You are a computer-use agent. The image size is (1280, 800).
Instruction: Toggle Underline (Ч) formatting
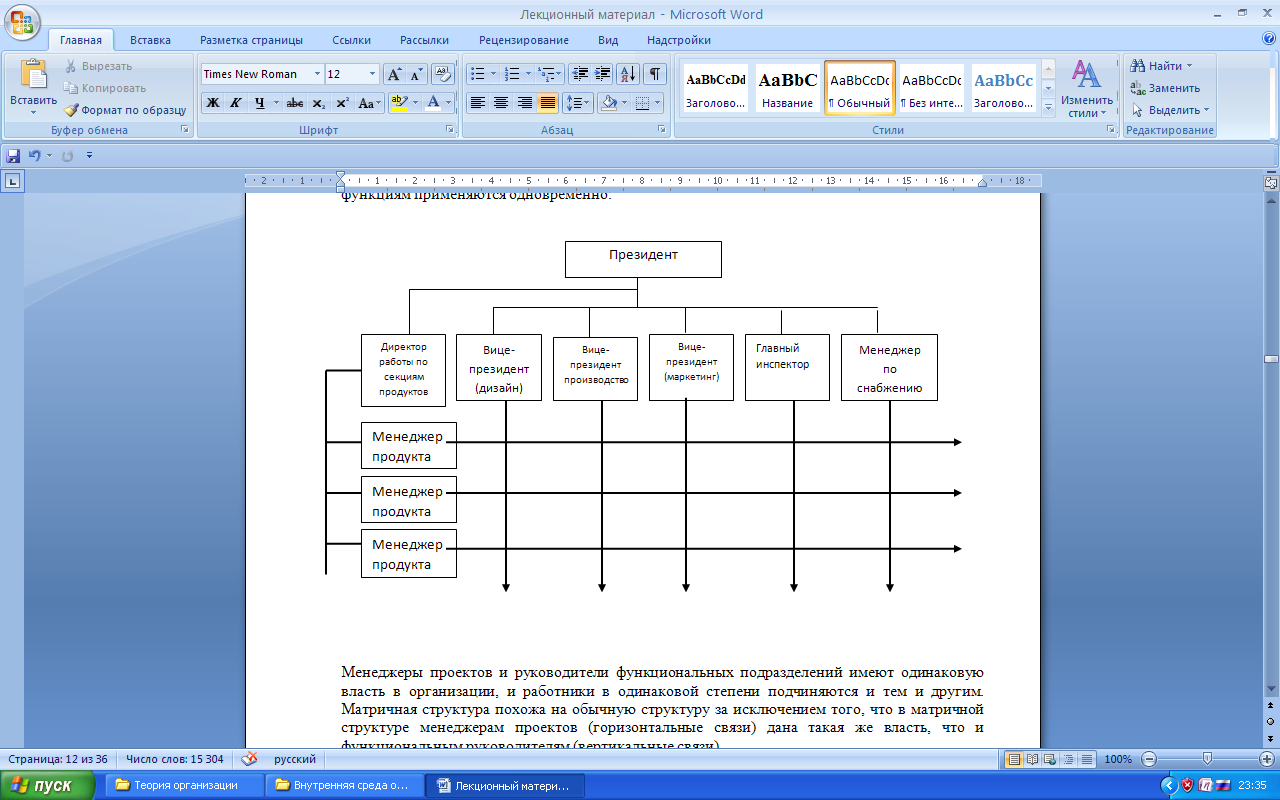(260, 102)
